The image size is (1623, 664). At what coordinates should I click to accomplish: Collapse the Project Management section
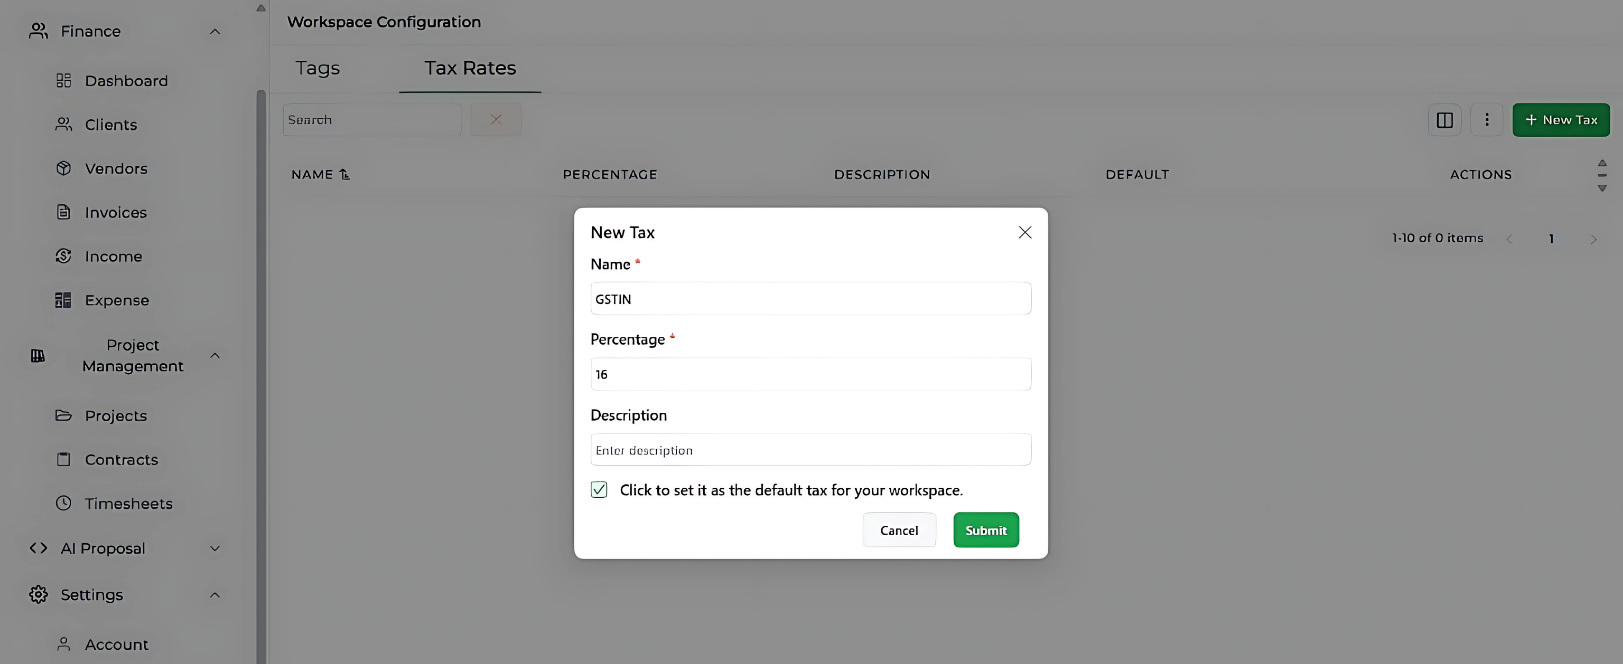215,355
